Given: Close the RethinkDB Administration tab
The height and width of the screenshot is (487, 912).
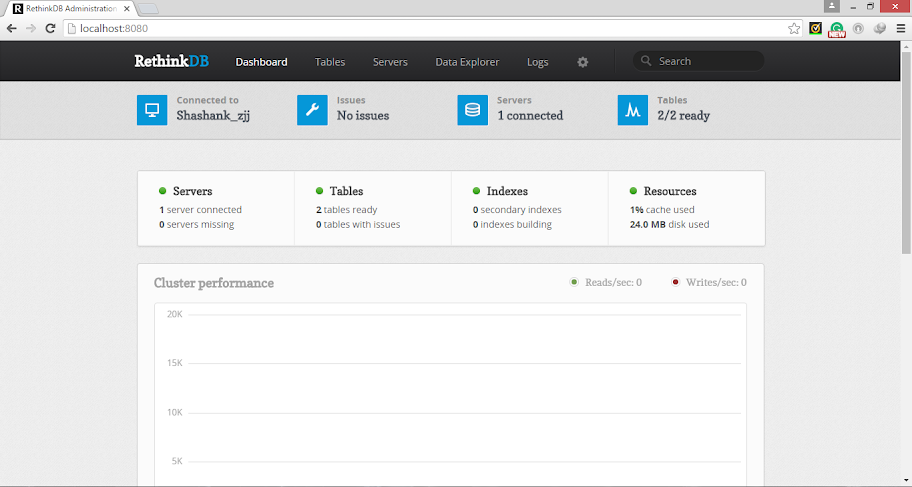Looking at the screenshot, I should click(x=126, y=9).
